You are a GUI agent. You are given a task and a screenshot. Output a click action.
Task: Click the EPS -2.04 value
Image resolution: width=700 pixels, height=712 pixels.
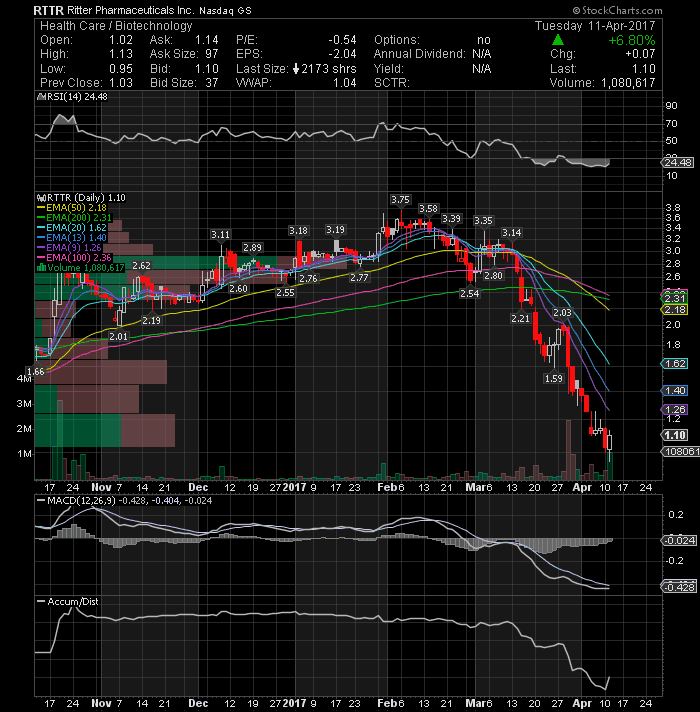(342, 54)
